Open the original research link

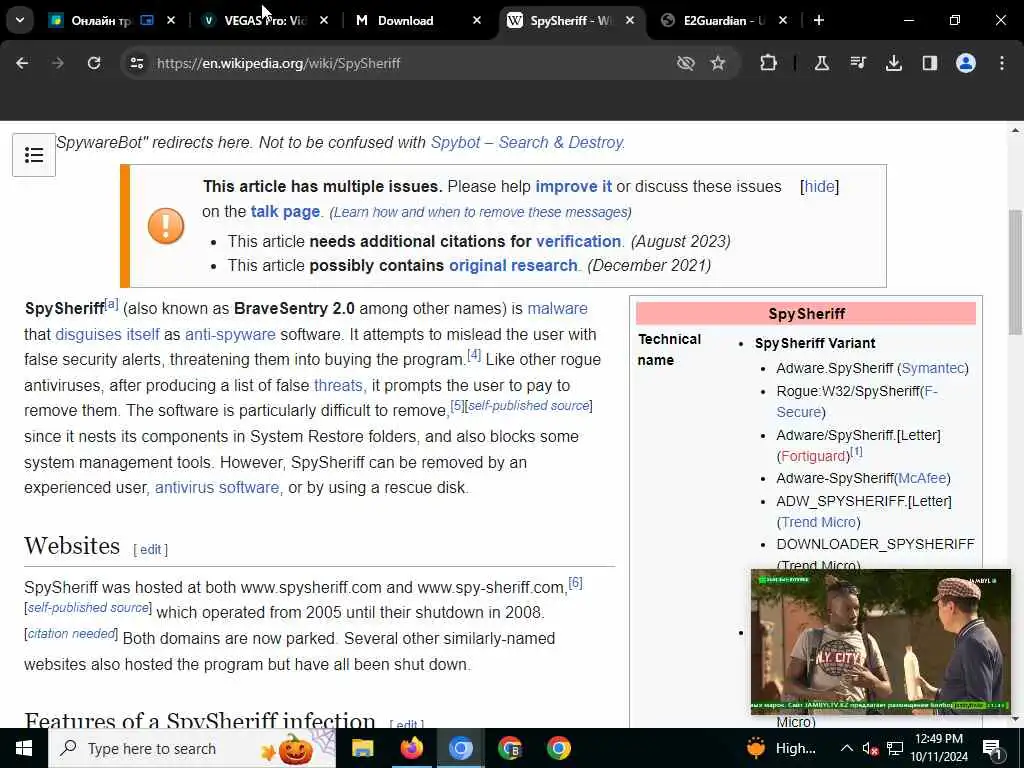pos(513,265)
